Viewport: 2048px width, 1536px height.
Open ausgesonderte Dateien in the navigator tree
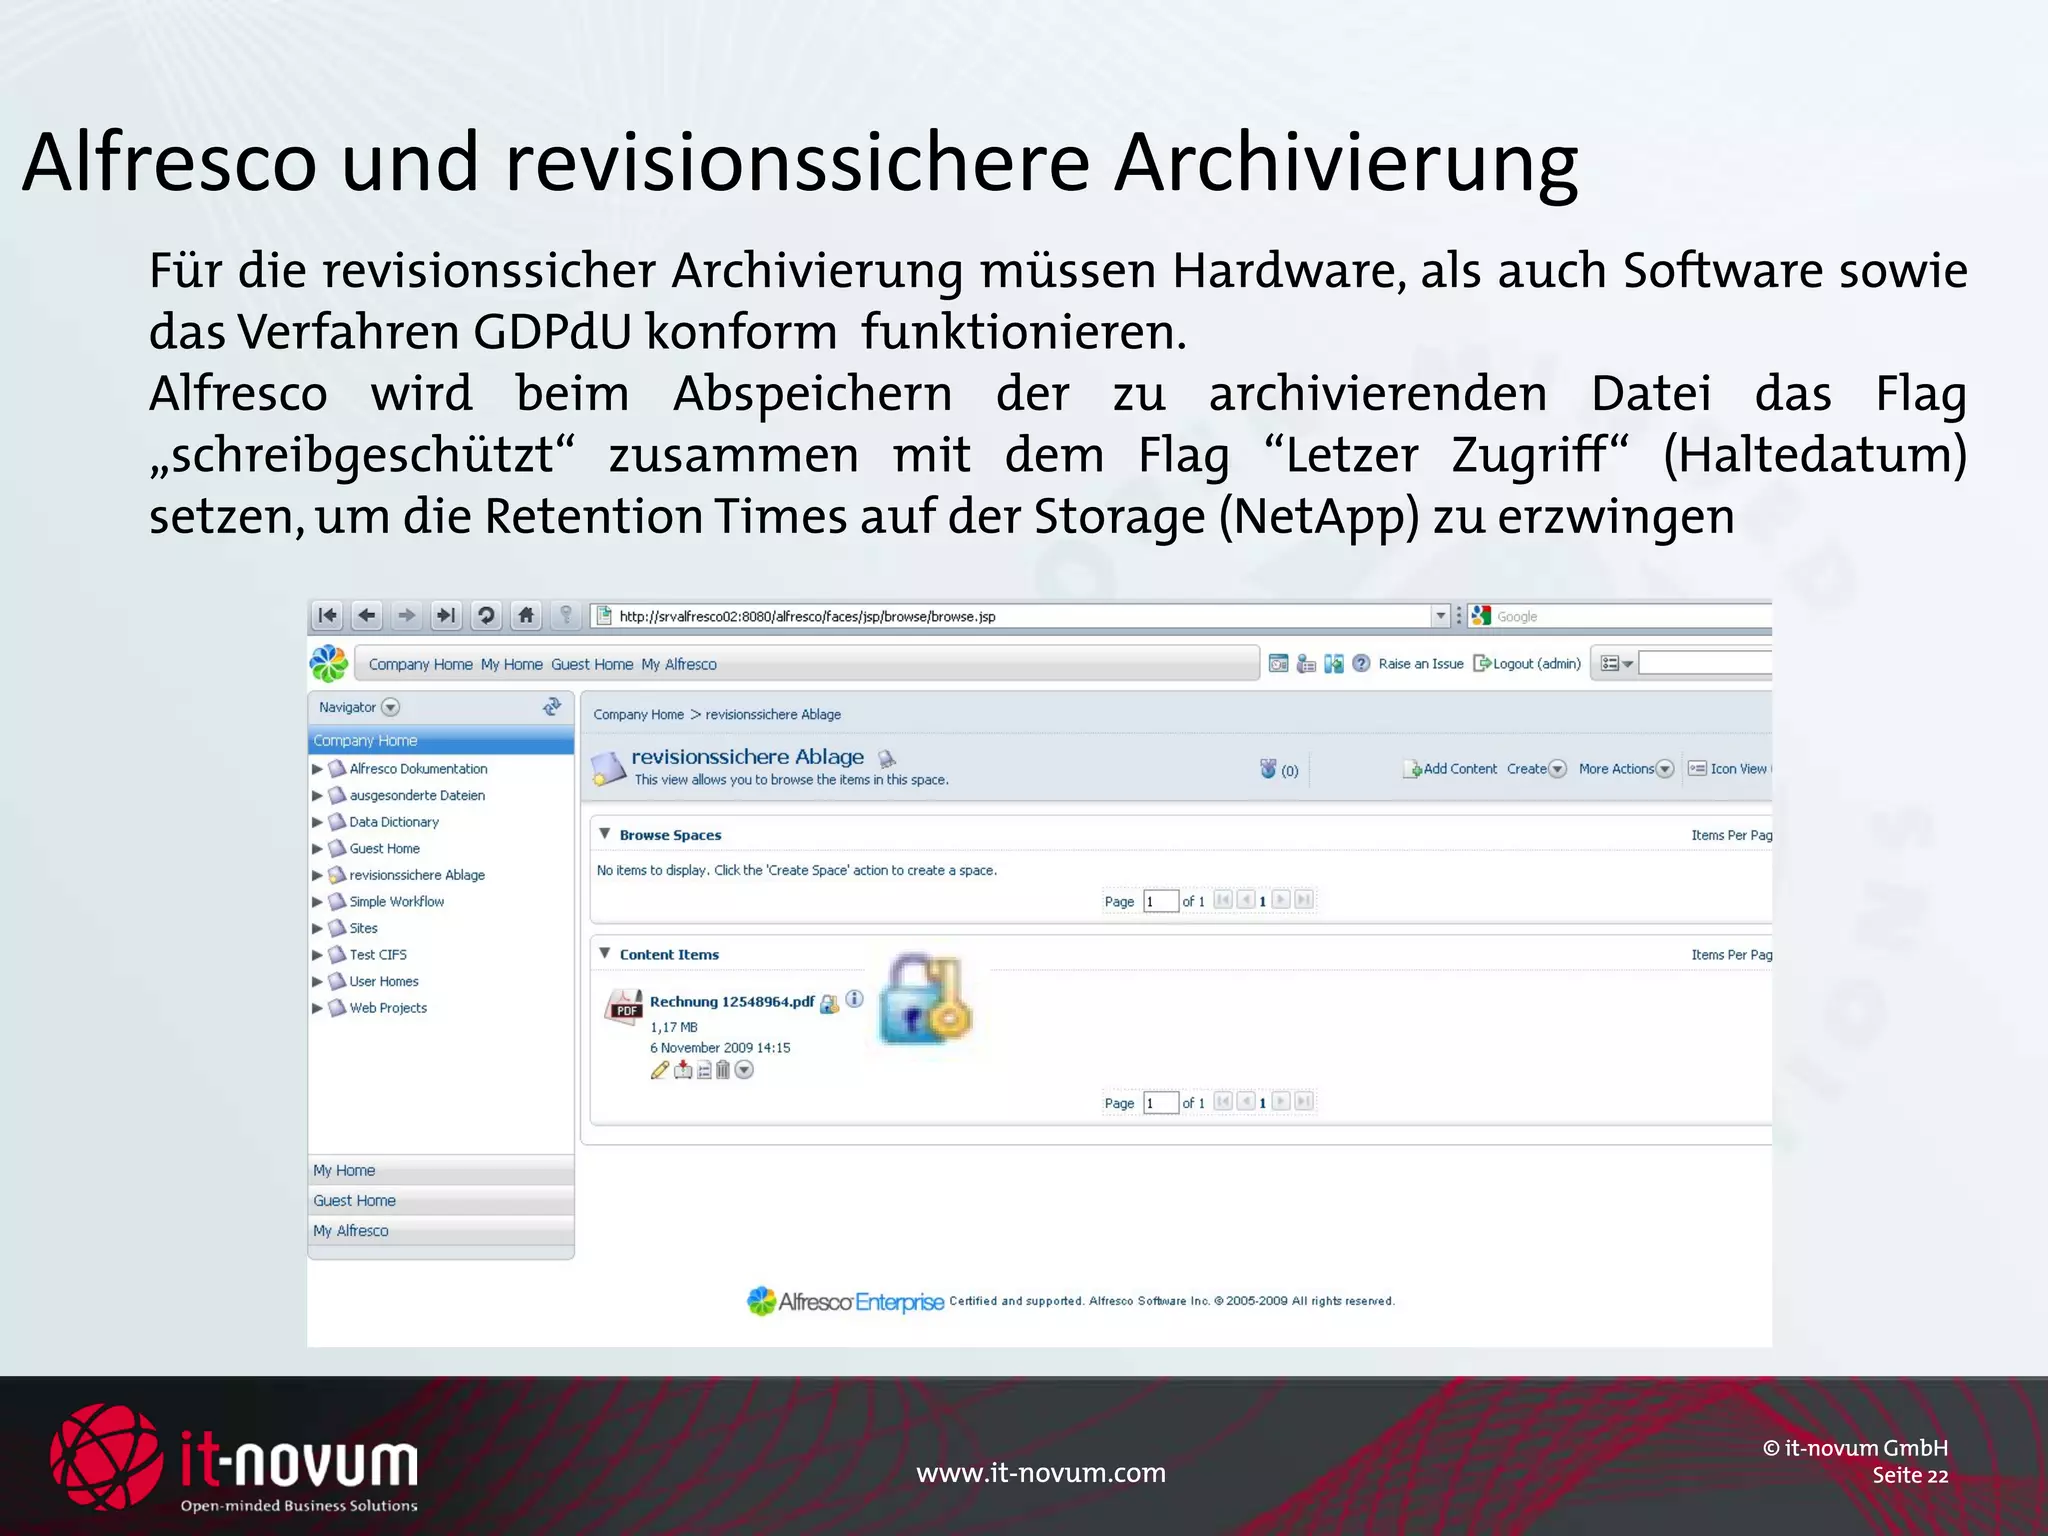pyautogui.click(x=417, y=795)
